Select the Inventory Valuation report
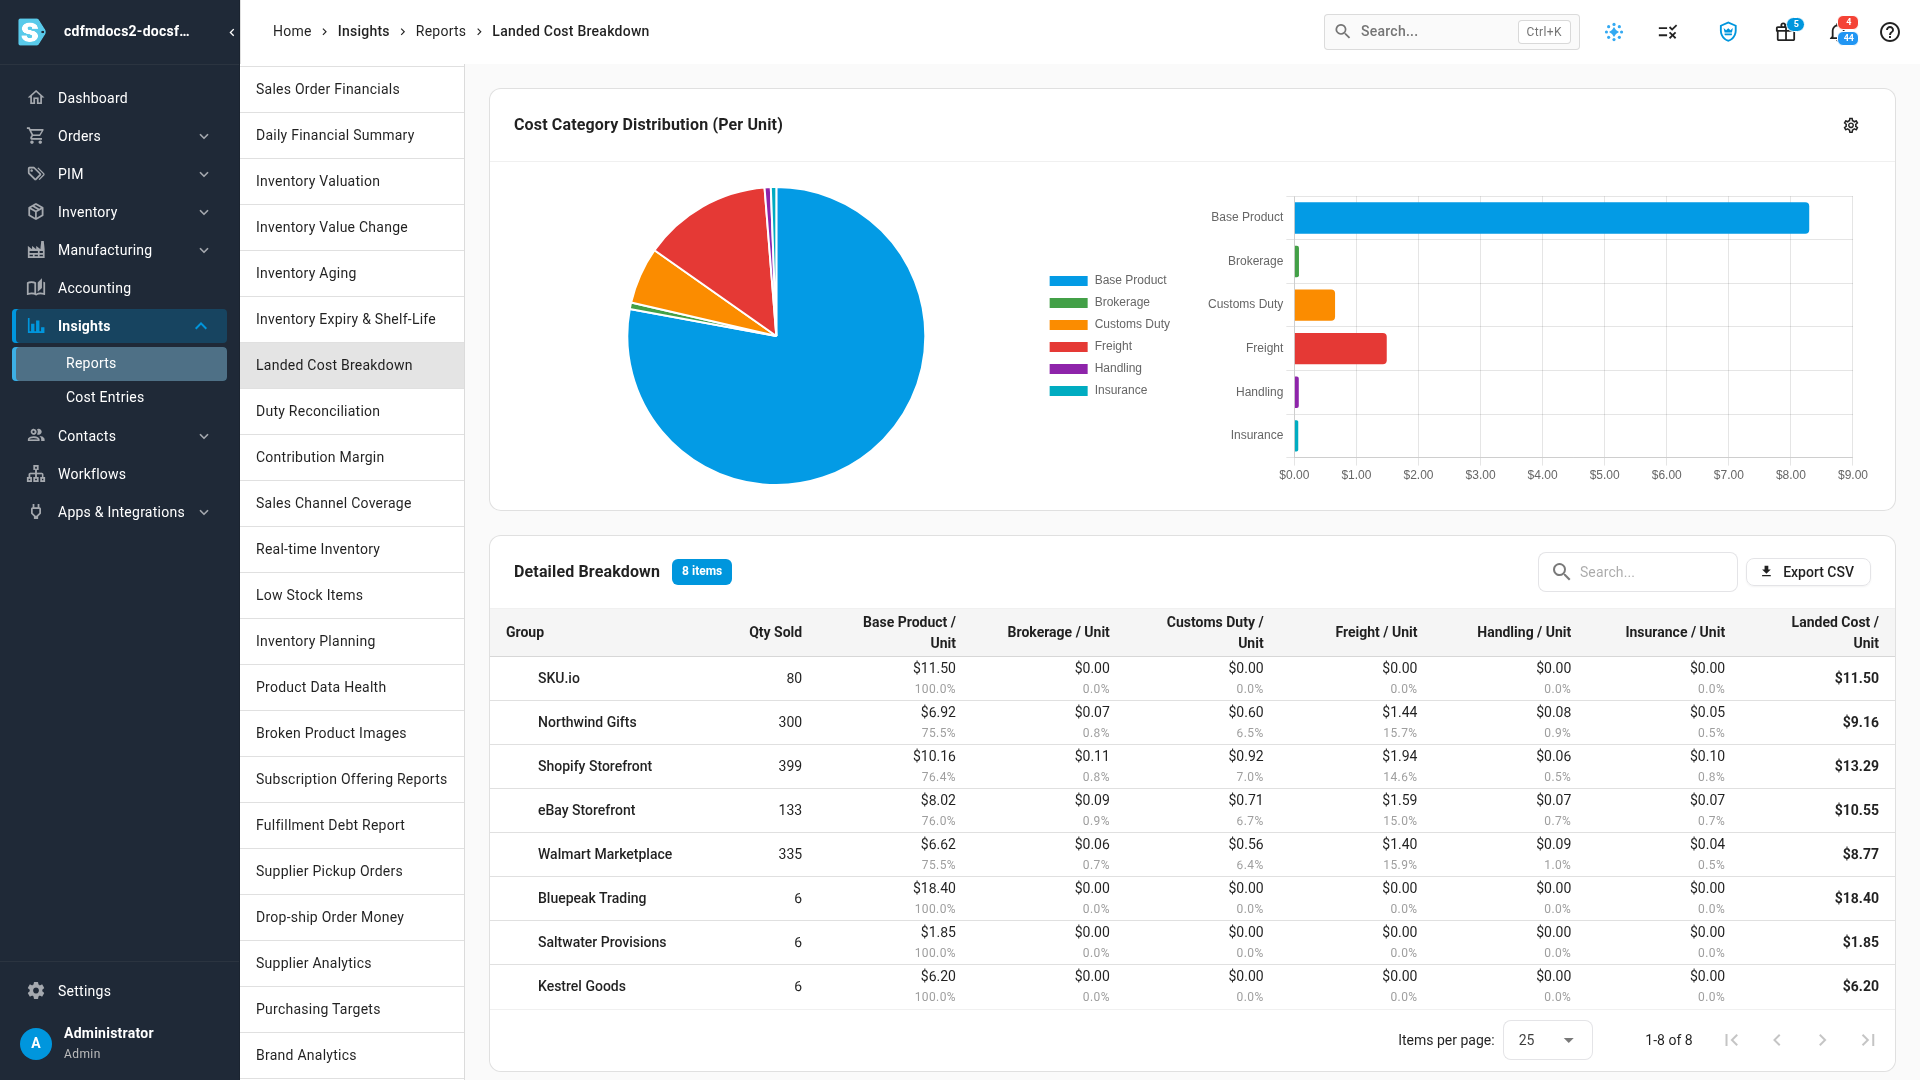1920x1080 pixels. pyautogui.click(x=352, y=181)
